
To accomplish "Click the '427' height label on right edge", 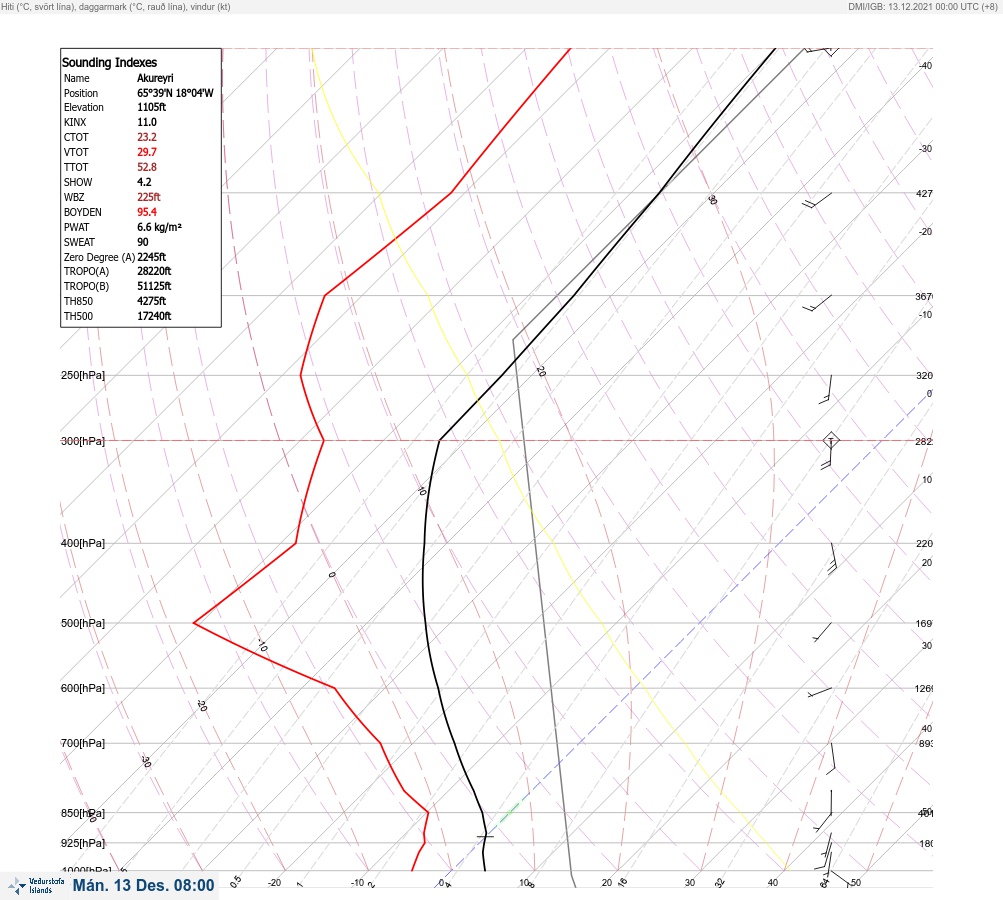I will pos(924,193).
